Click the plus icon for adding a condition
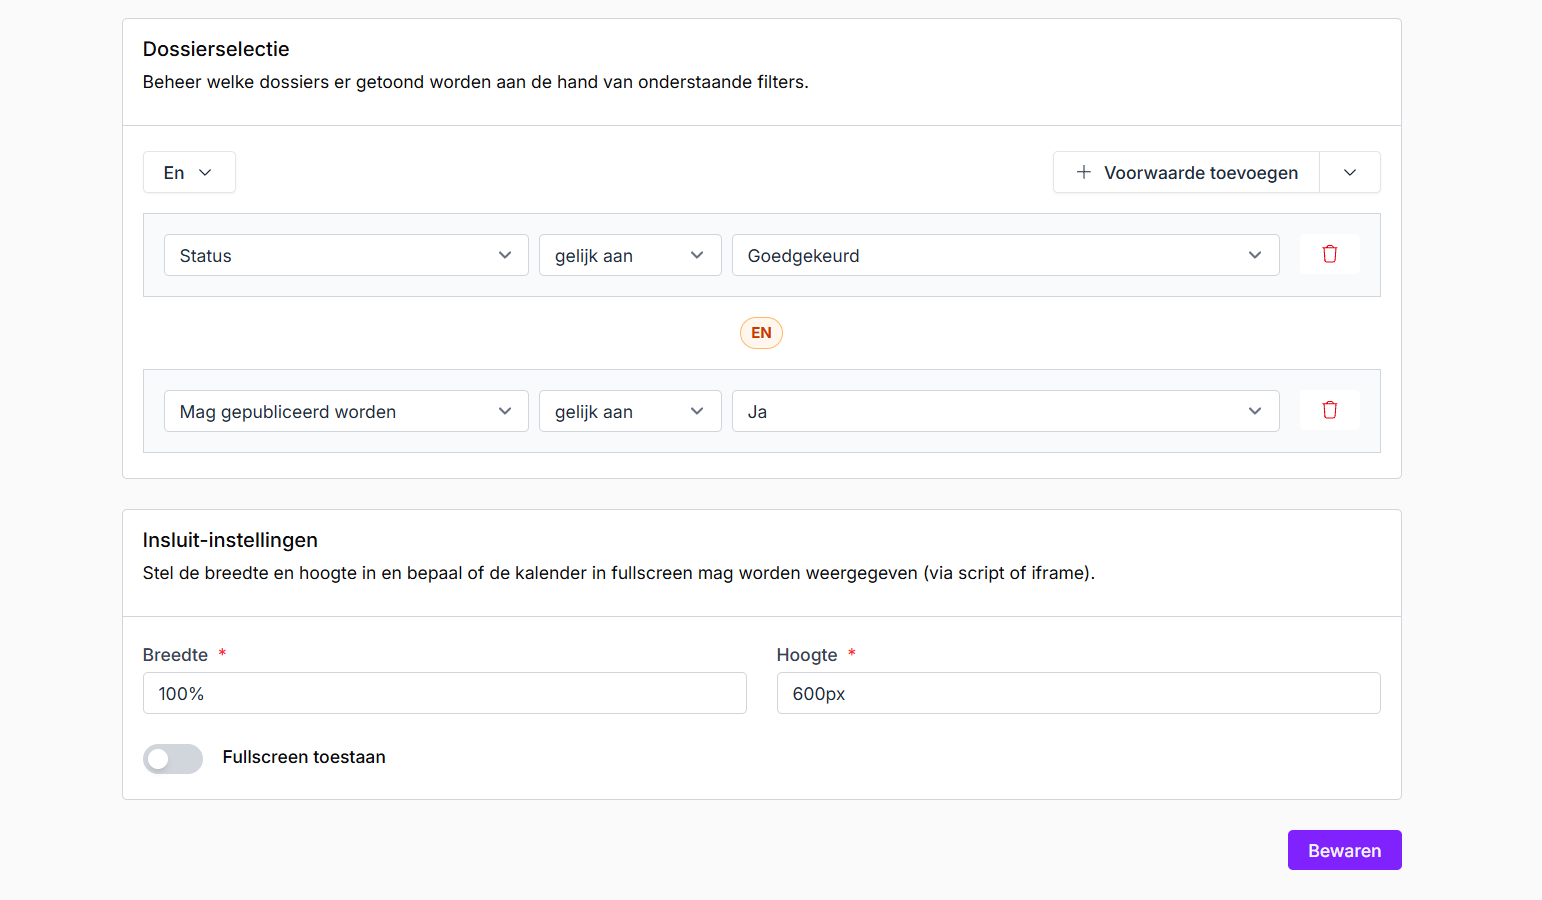Screen dimensions: 1542x900 [x=1083, y=173]
